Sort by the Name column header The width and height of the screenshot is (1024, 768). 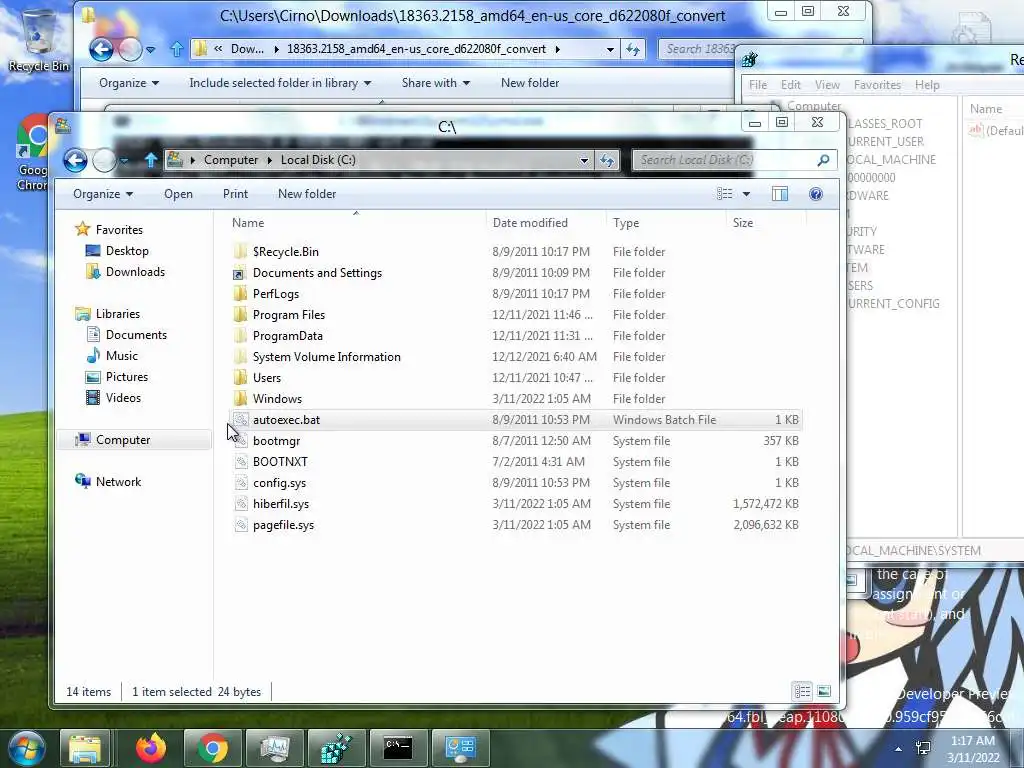(x=357, y=223)
